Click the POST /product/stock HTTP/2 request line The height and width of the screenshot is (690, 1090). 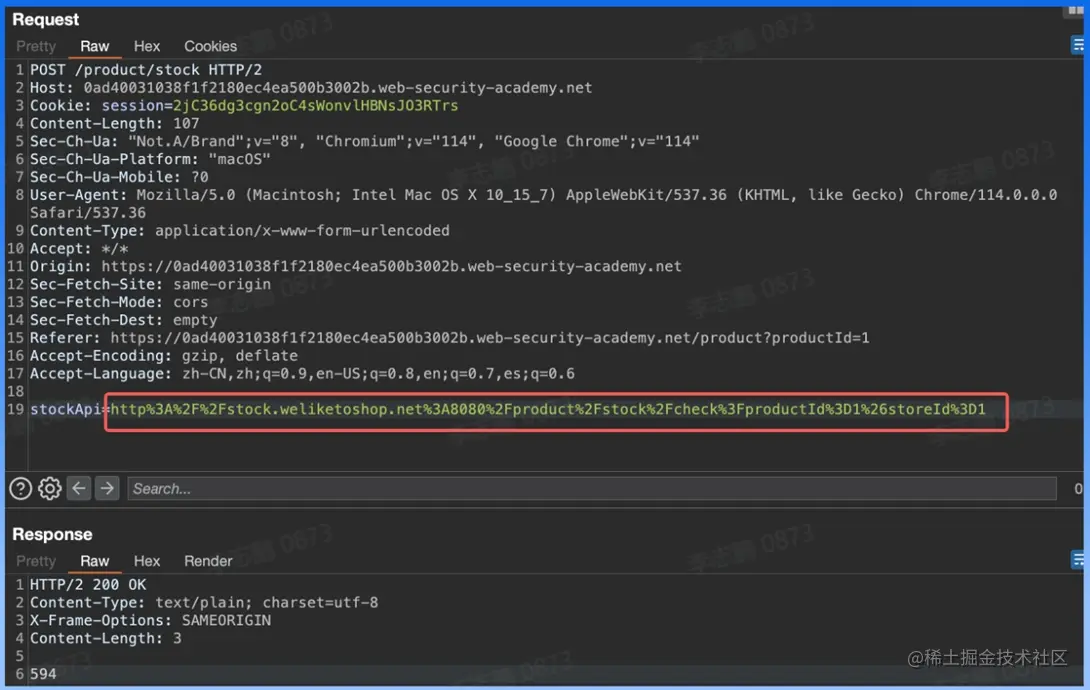(x=146, y=69)
